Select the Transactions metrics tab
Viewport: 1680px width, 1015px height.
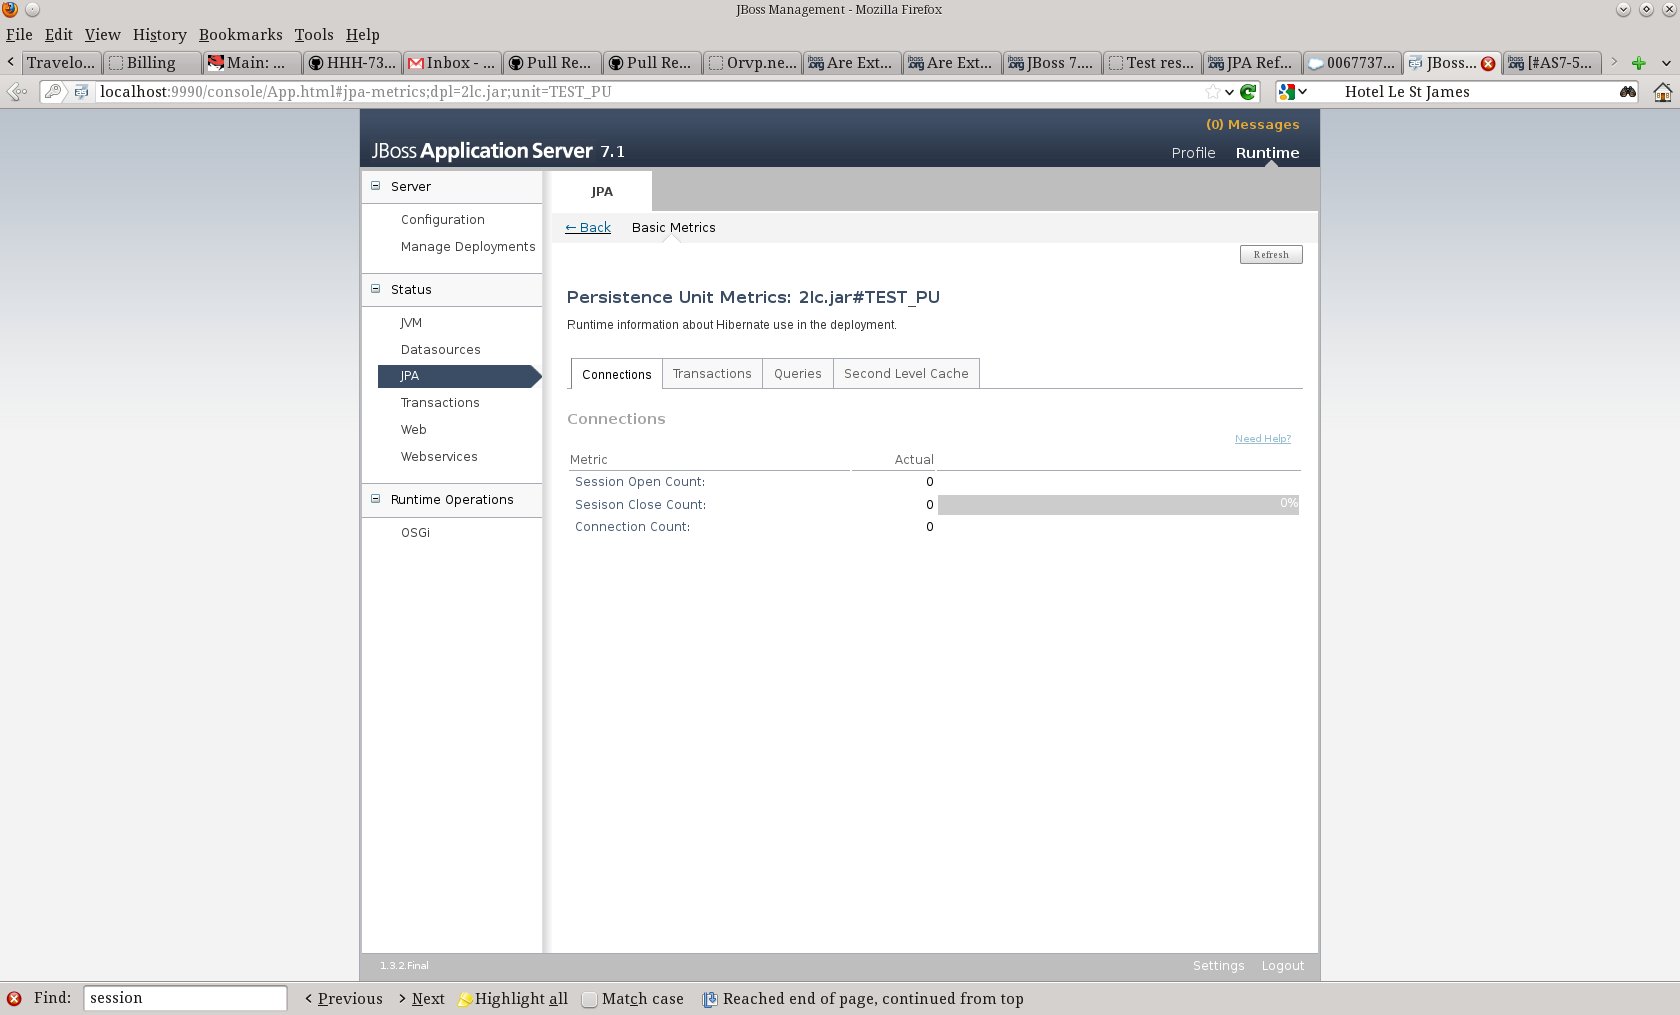point(712,374)
